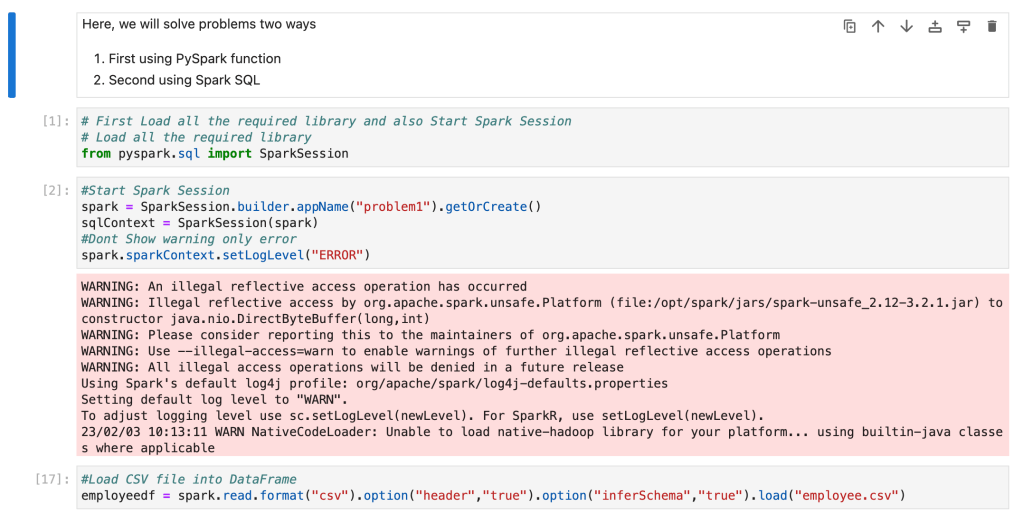Focus the employeedf CSV load code line
Viewport: 1023px width, 514px height.
(x=492, y=495)
